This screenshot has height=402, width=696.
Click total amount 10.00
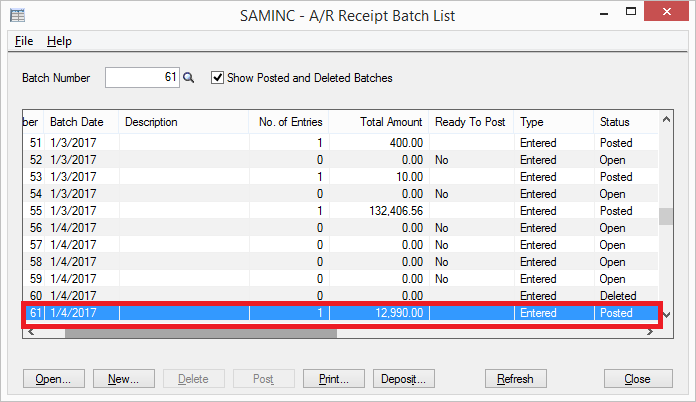409,177
